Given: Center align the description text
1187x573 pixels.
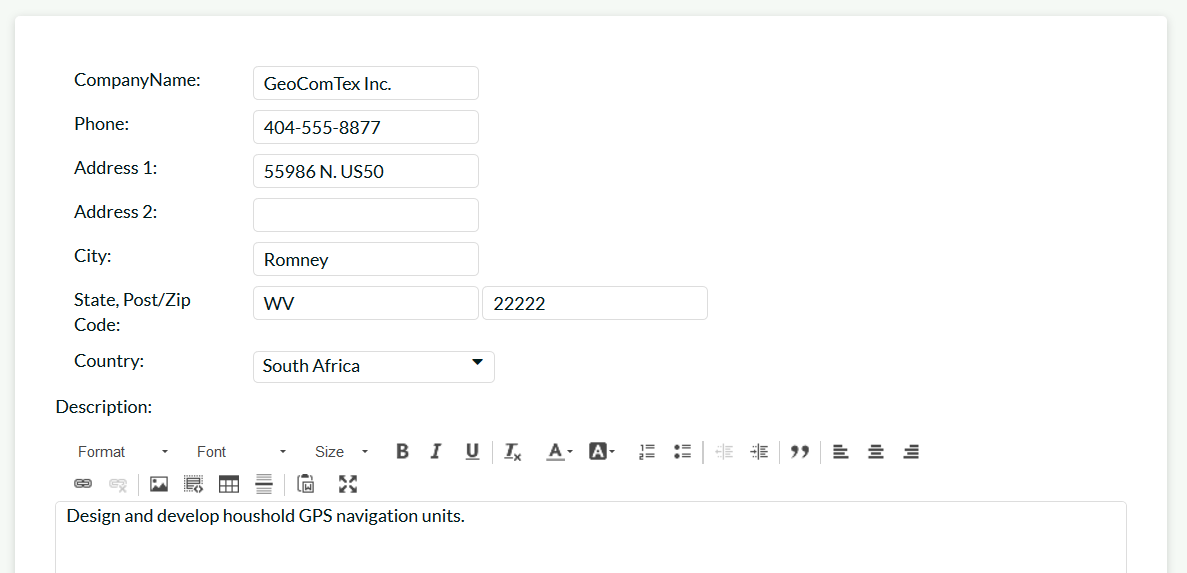Looking at the screenshot, I should [x=876, y=452].
